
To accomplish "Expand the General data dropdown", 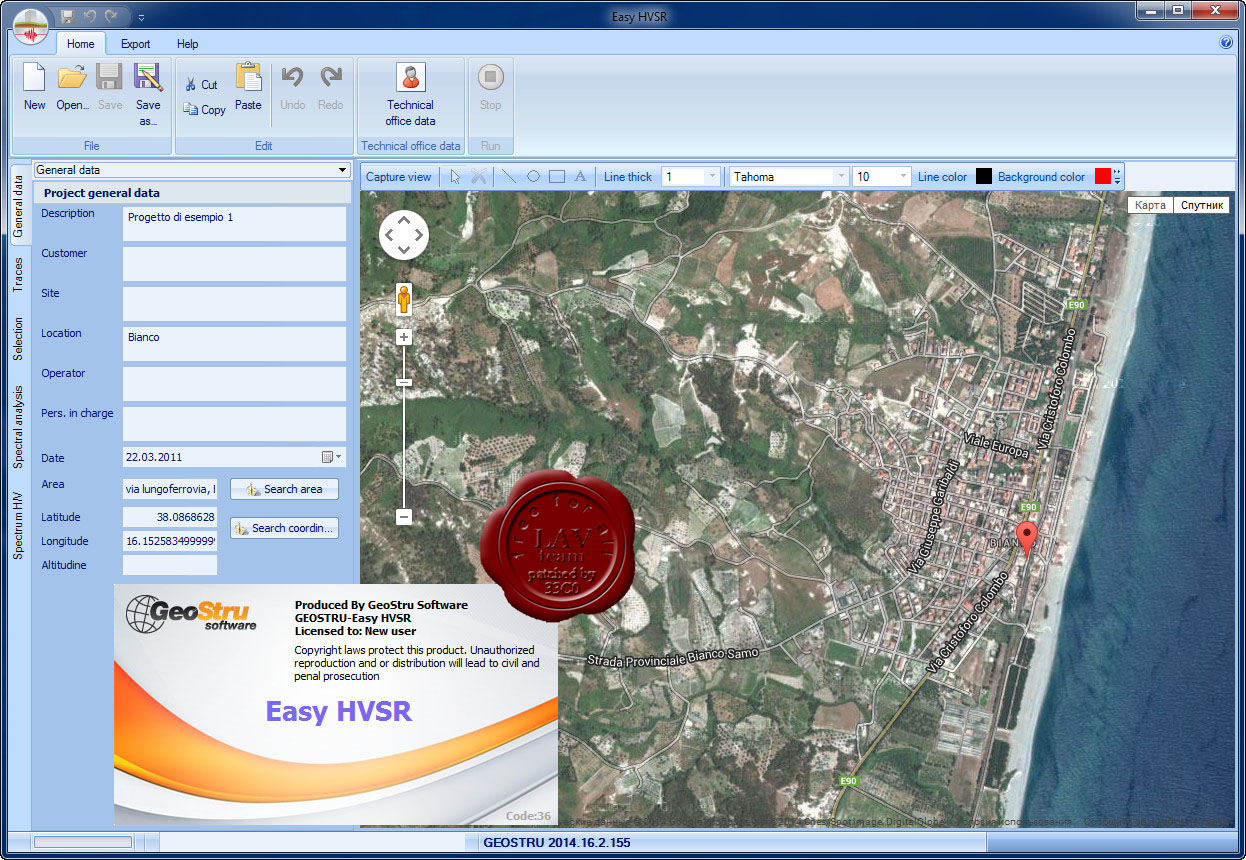I will [x=343, y=170].
